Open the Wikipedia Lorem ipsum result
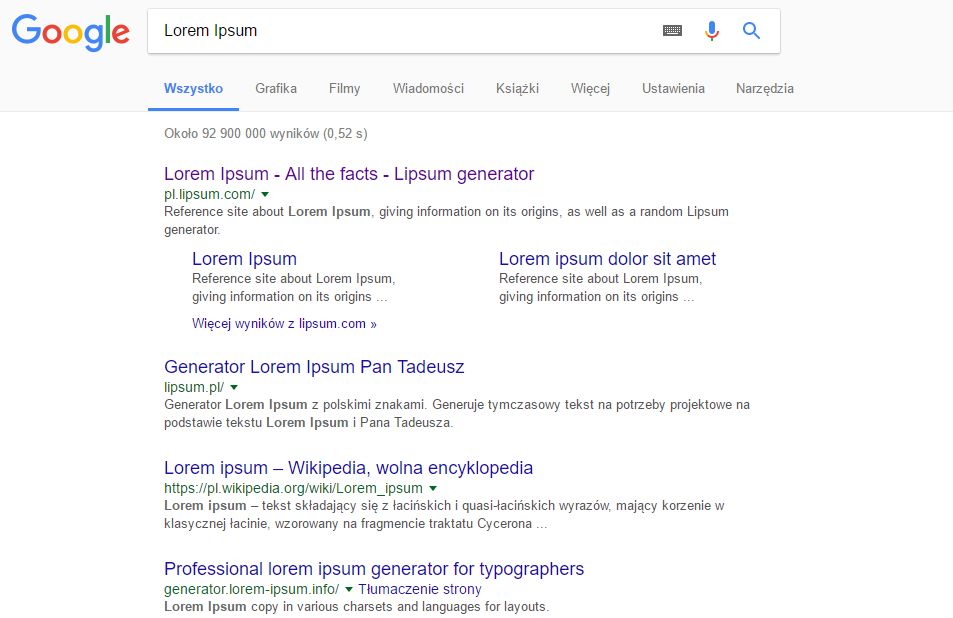This screenshot has height=618, width=953. (x=348, y=468)
